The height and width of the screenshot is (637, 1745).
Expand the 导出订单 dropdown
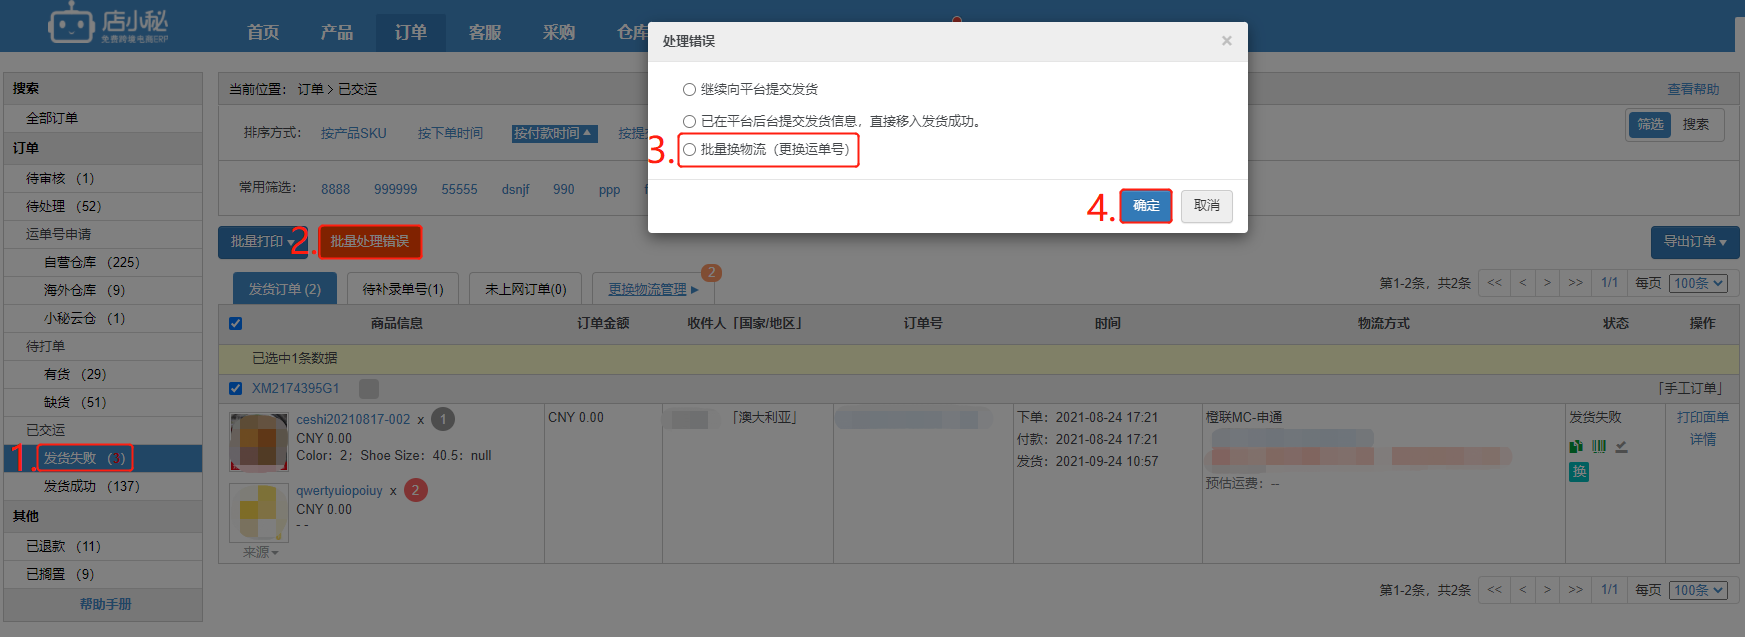coord(1695,242)
